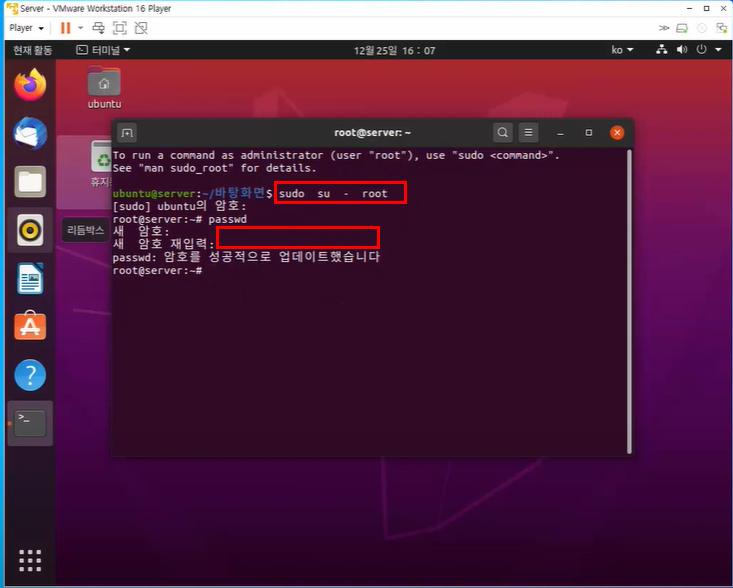Open Rhythmbox music player in dock

(30, 230)
